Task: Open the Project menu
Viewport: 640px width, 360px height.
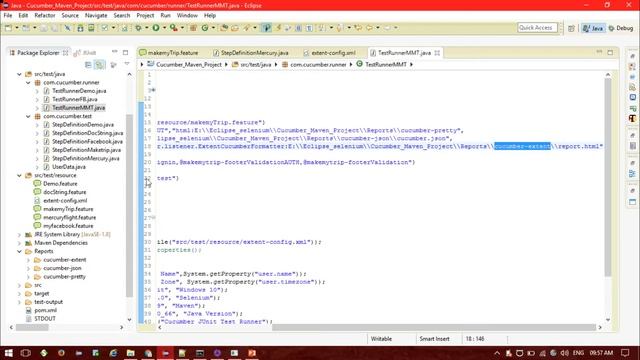Action: (x=145, y=16)
